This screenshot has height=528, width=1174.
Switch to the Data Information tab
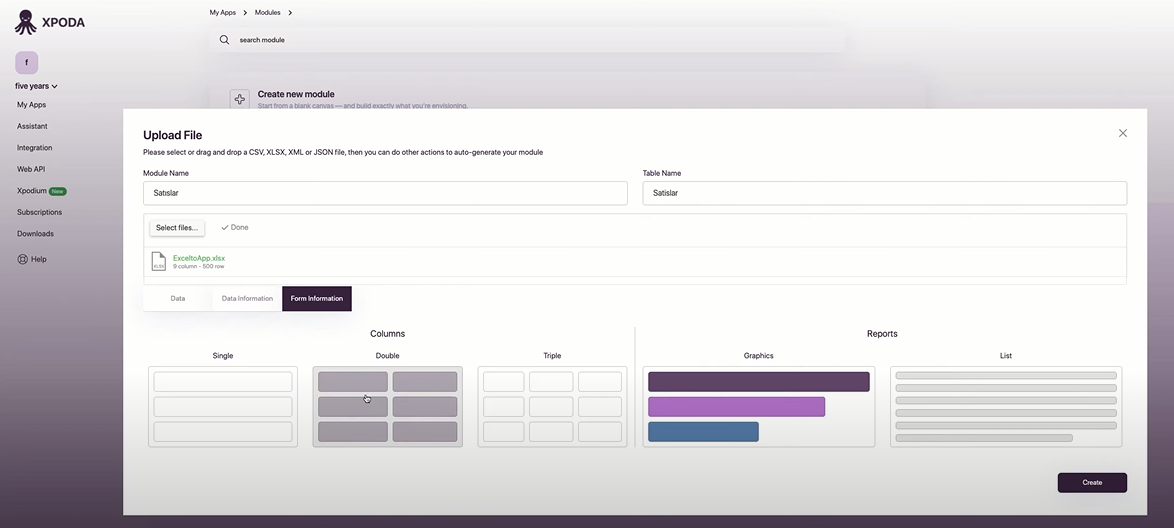(247, 298)
